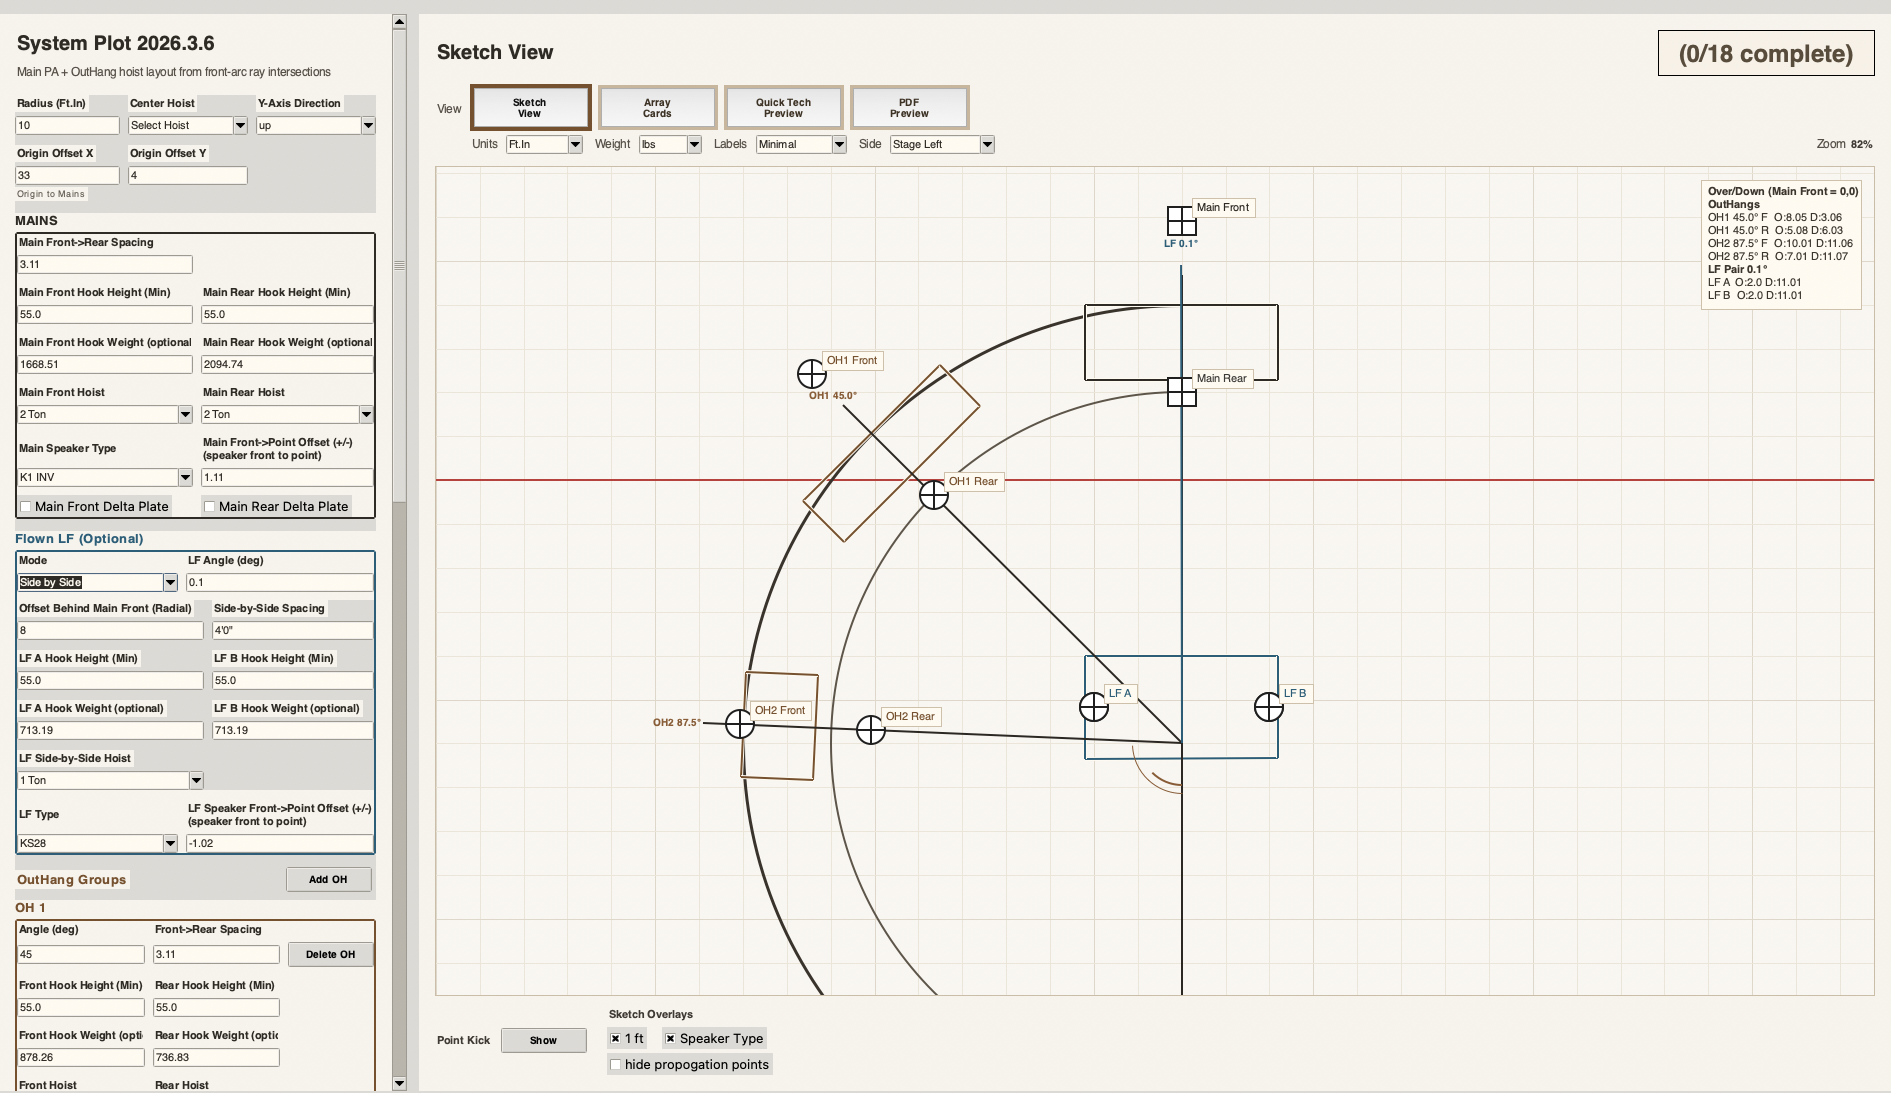This screenshot has height=1093, width=1891.
Task: Open the LF Type dropdown
Action: [x=97, y=843]
